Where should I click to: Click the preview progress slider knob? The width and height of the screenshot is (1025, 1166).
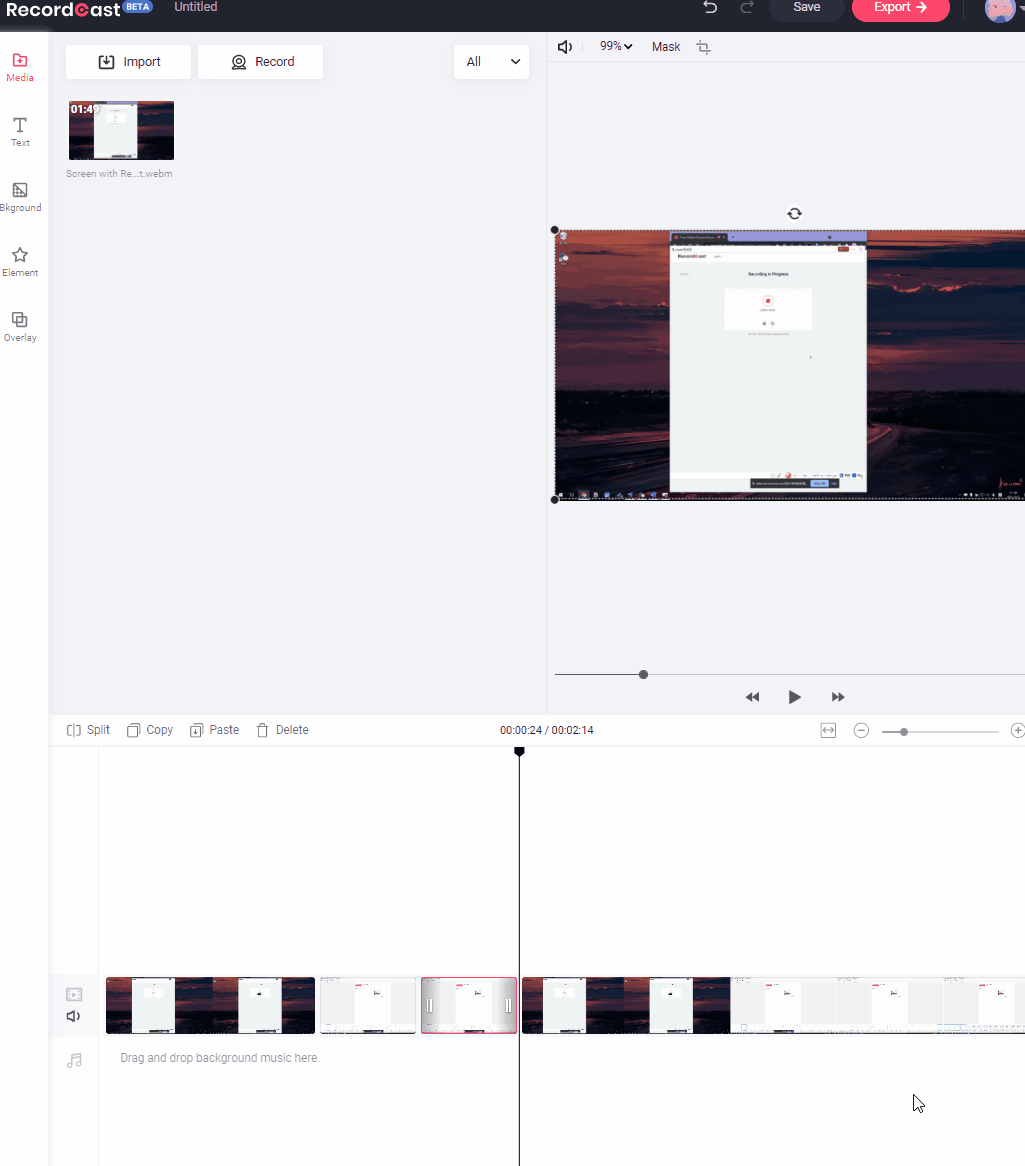click(x=643, y=674)
